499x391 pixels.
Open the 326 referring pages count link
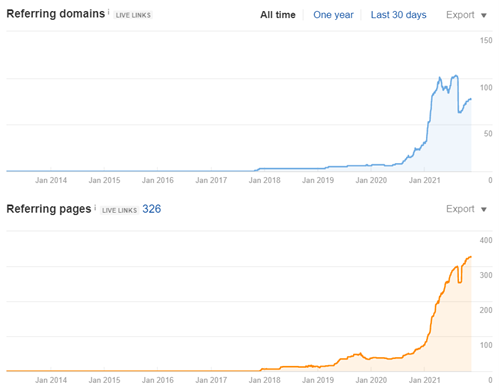click(152, 209)
